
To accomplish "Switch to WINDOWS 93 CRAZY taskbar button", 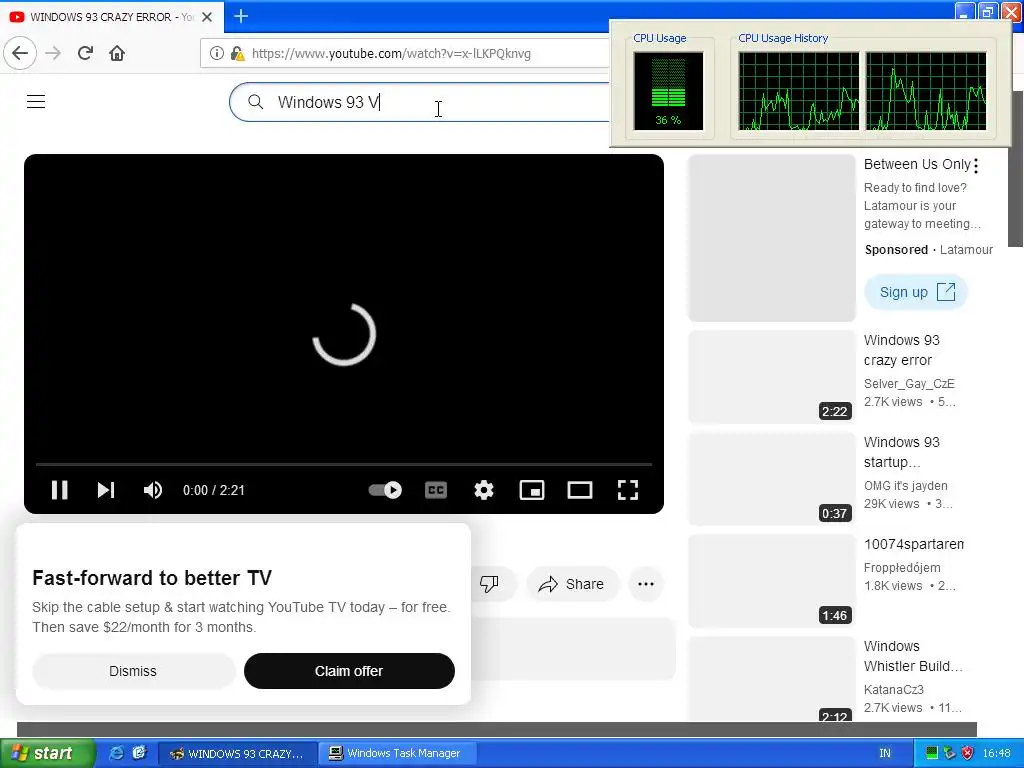I will pyautogui.click(x=238, y=754).
